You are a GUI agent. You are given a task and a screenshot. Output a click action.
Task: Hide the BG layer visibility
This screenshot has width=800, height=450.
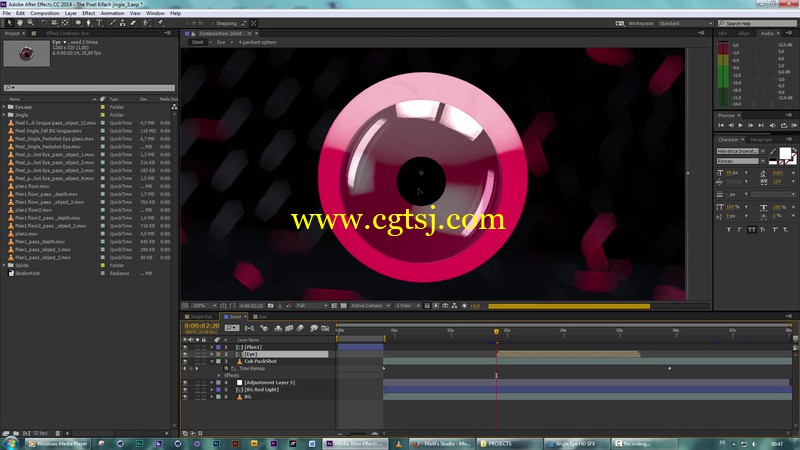click(x=185, y=397)
